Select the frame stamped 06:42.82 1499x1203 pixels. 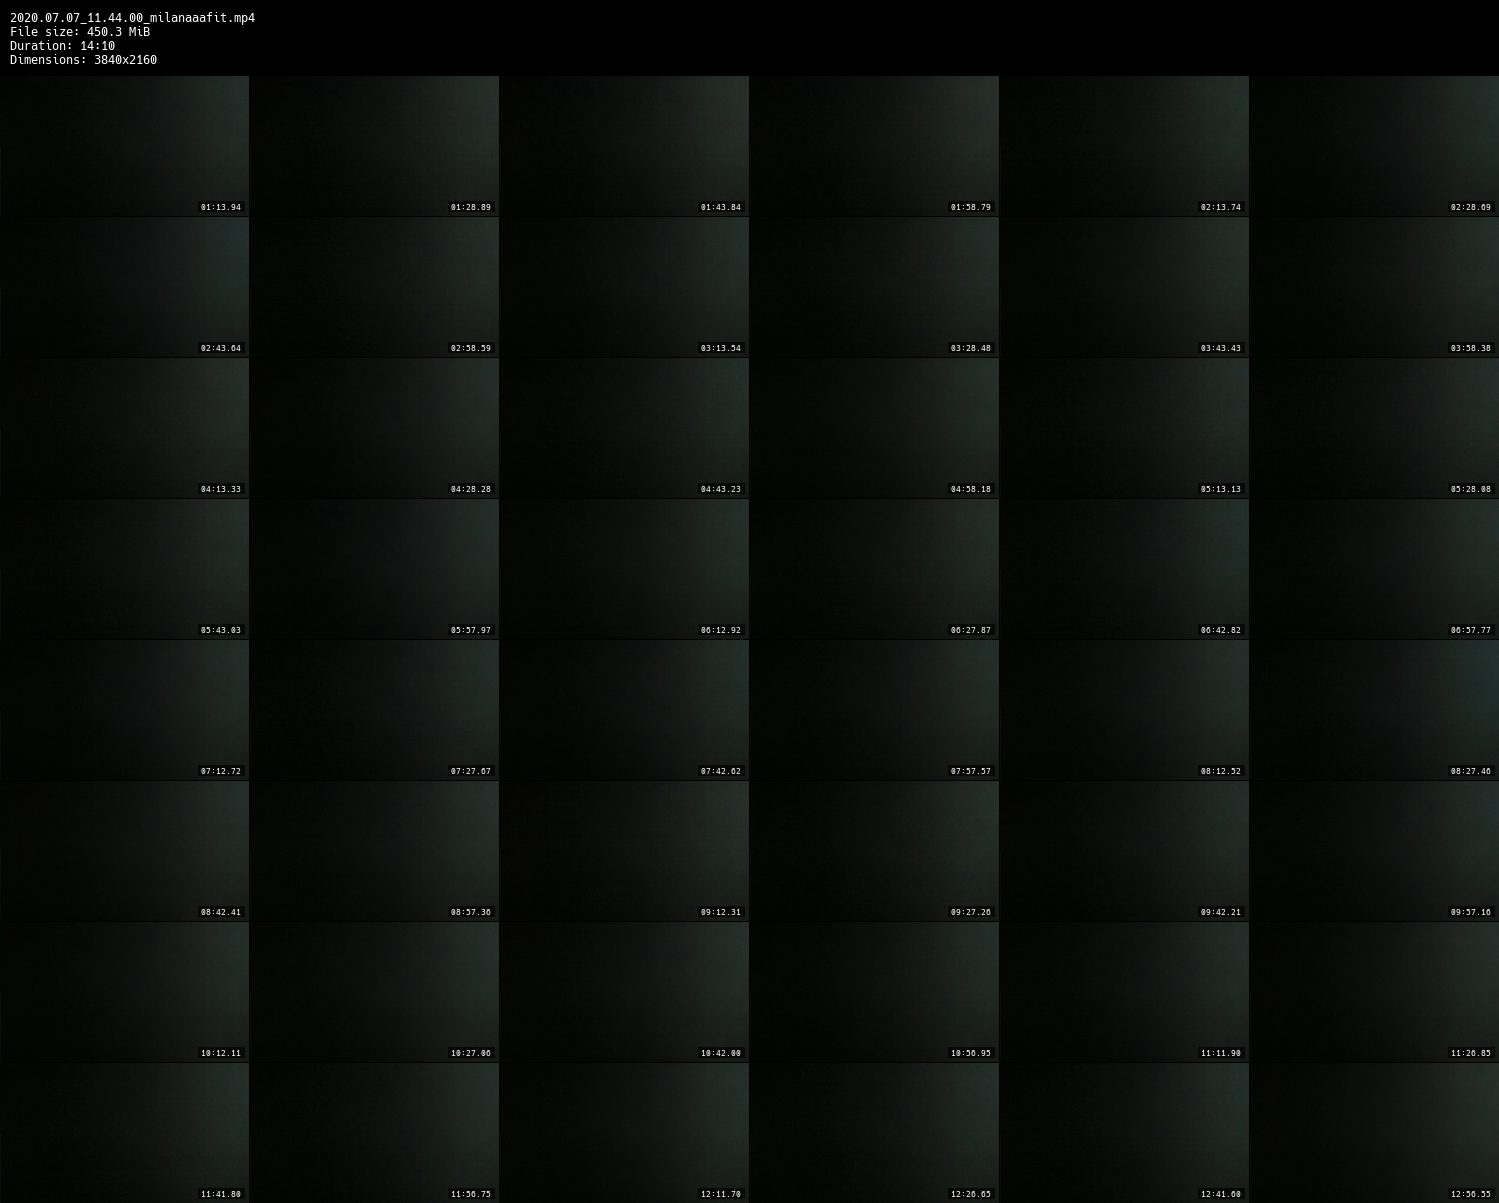point(1124,569)
